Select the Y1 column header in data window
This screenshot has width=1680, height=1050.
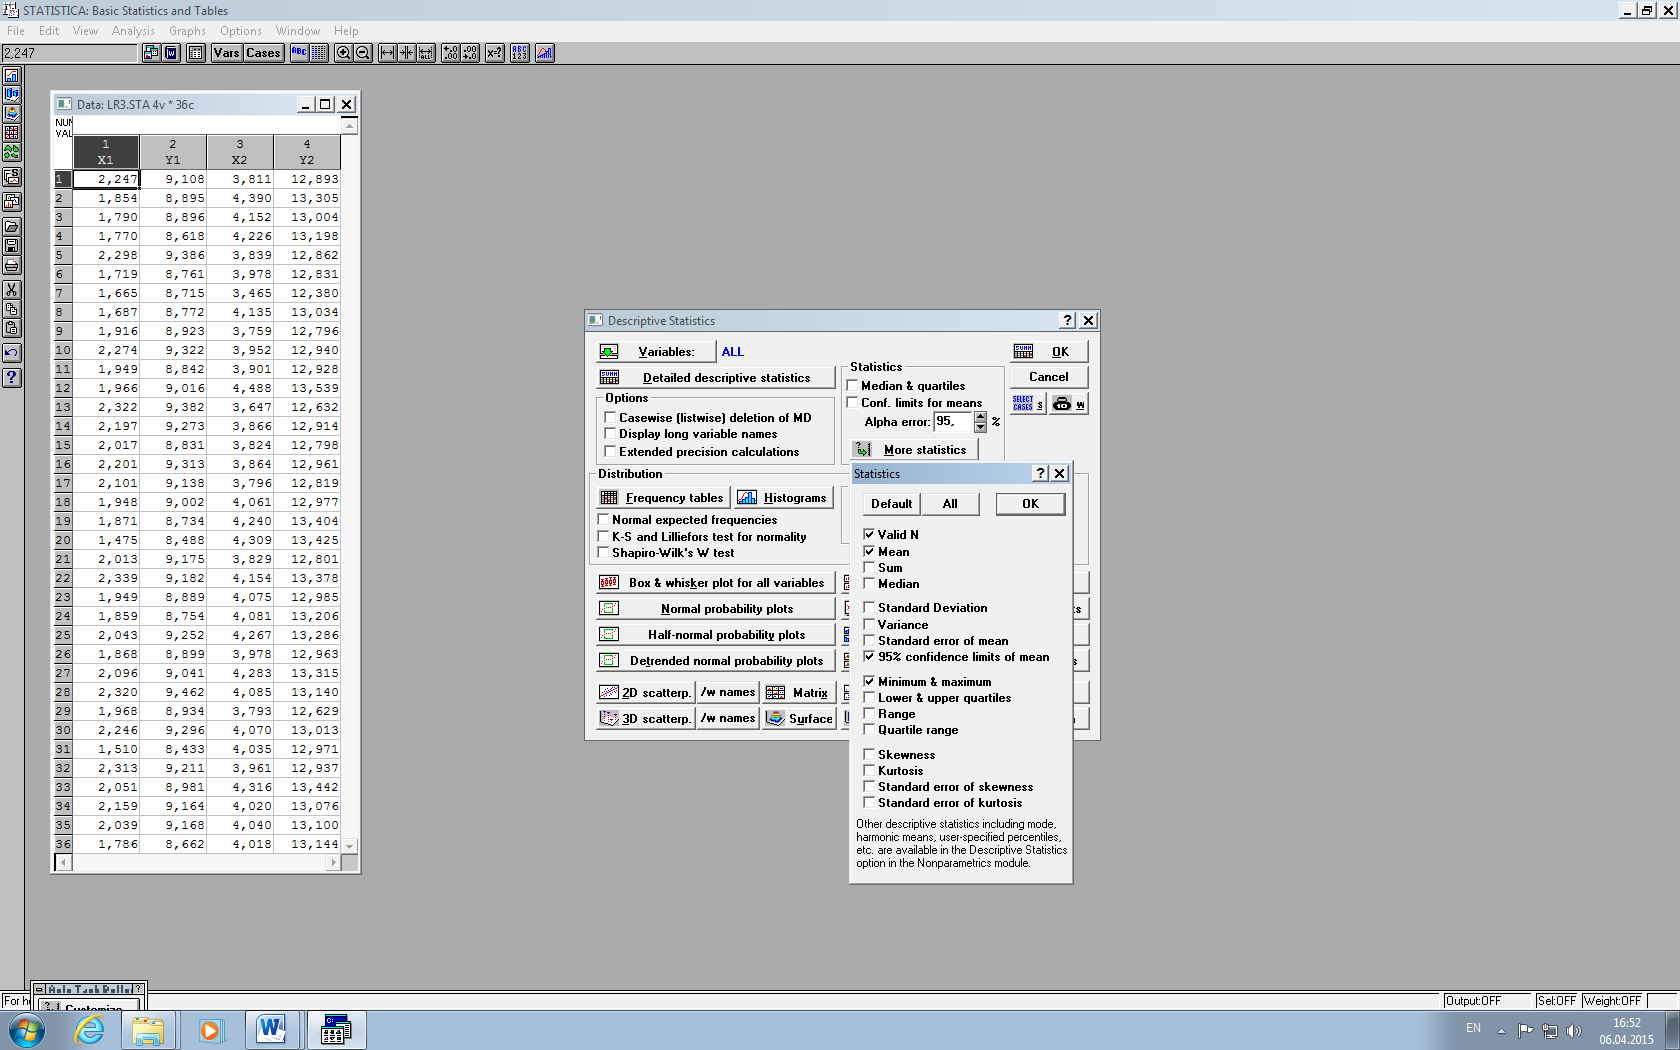173,152
